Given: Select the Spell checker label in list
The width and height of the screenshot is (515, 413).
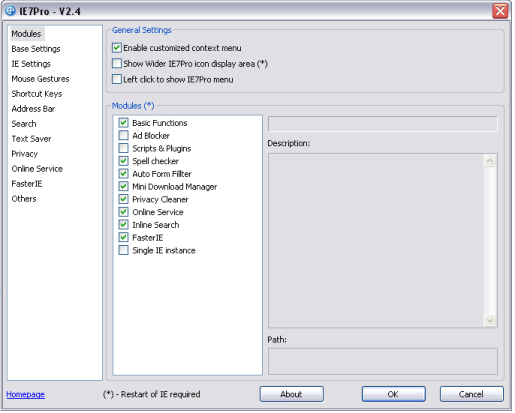Looking at the screenshot, I should click(155, 161).
